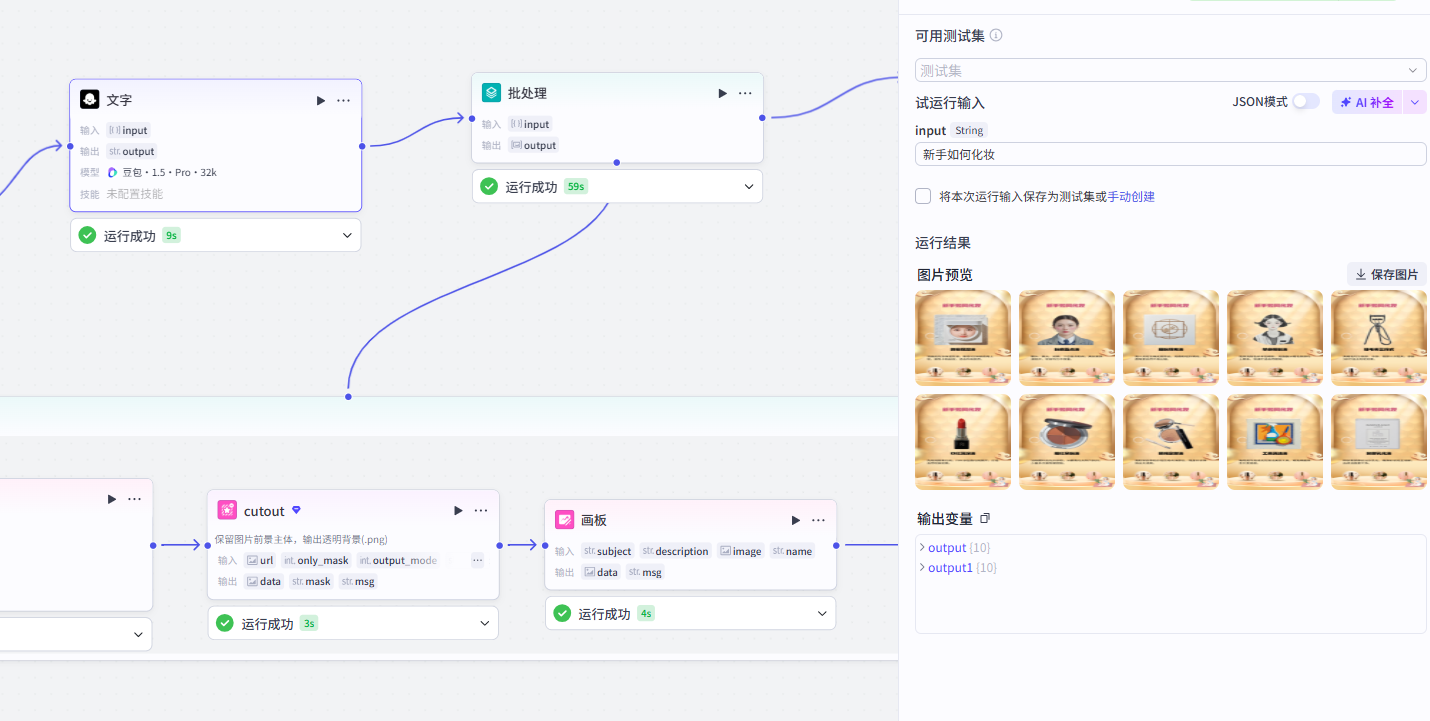Show hidden cutout input parameters via ellipsis
The height and width of the screenshot is (721, 1430).
click(x=477, y=560)
